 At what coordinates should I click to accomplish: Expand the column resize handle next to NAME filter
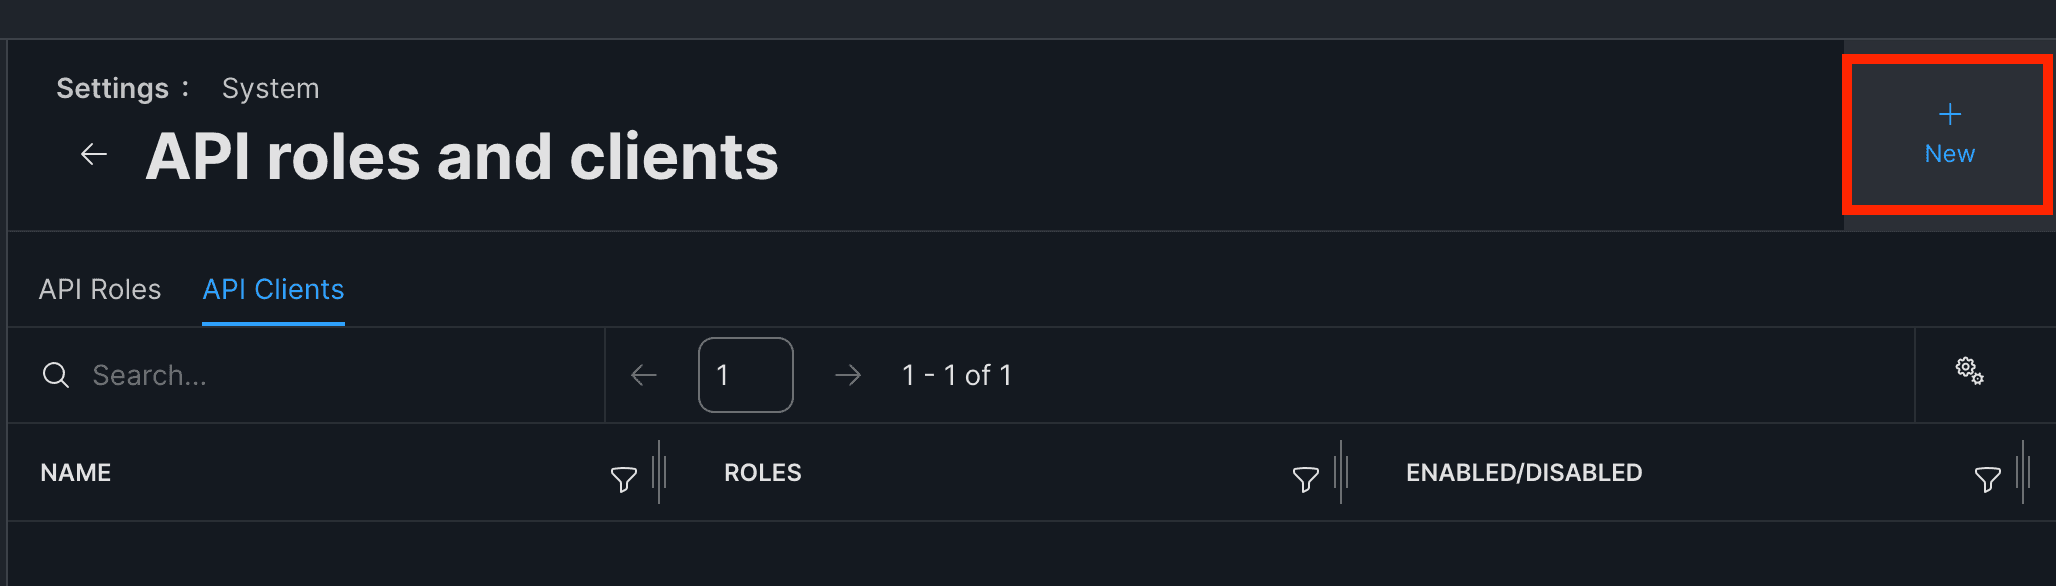click(x=661, y=472)
